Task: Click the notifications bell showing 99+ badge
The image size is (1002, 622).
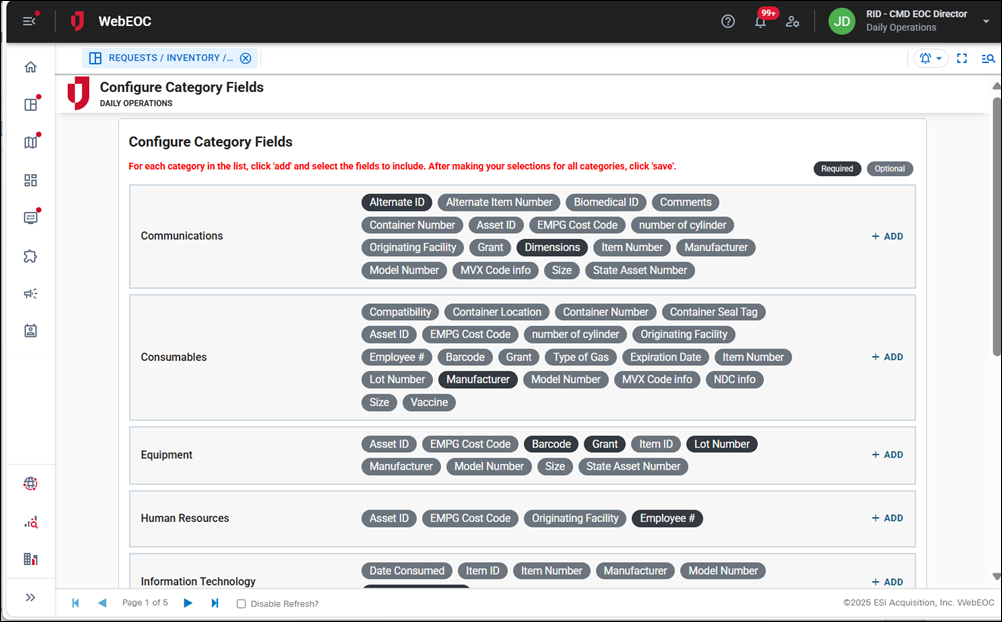Action: point(760,20)
